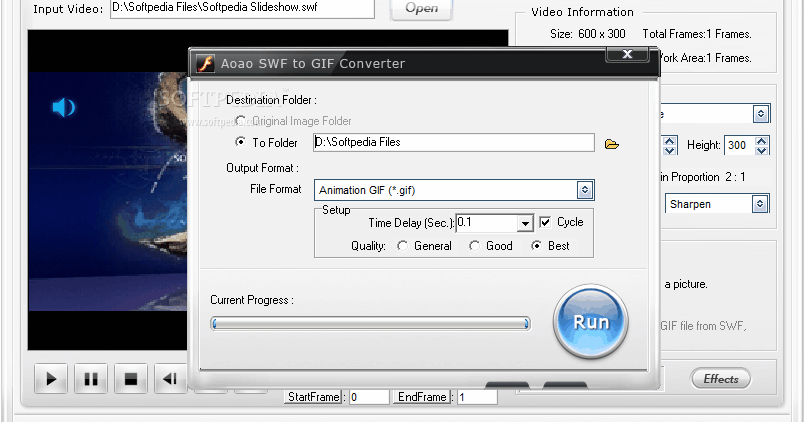Edit the destination folder path field
The width and height of the screenshot is (804, 422).
(x=454, y=143)
